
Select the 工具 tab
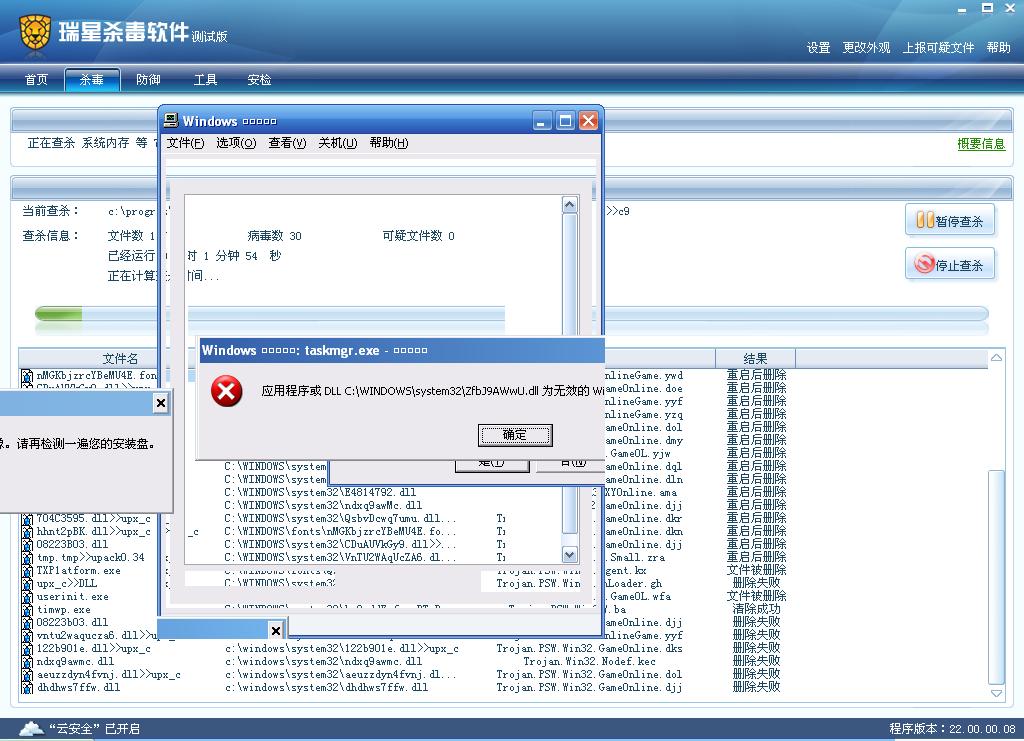205,80
